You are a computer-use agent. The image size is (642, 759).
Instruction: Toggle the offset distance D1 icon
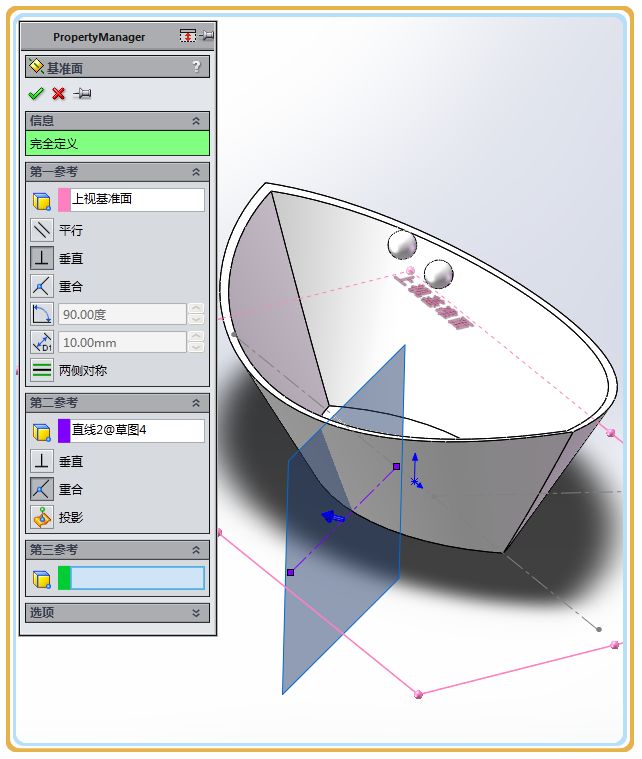pyautogui.click(x=42, y=342)
